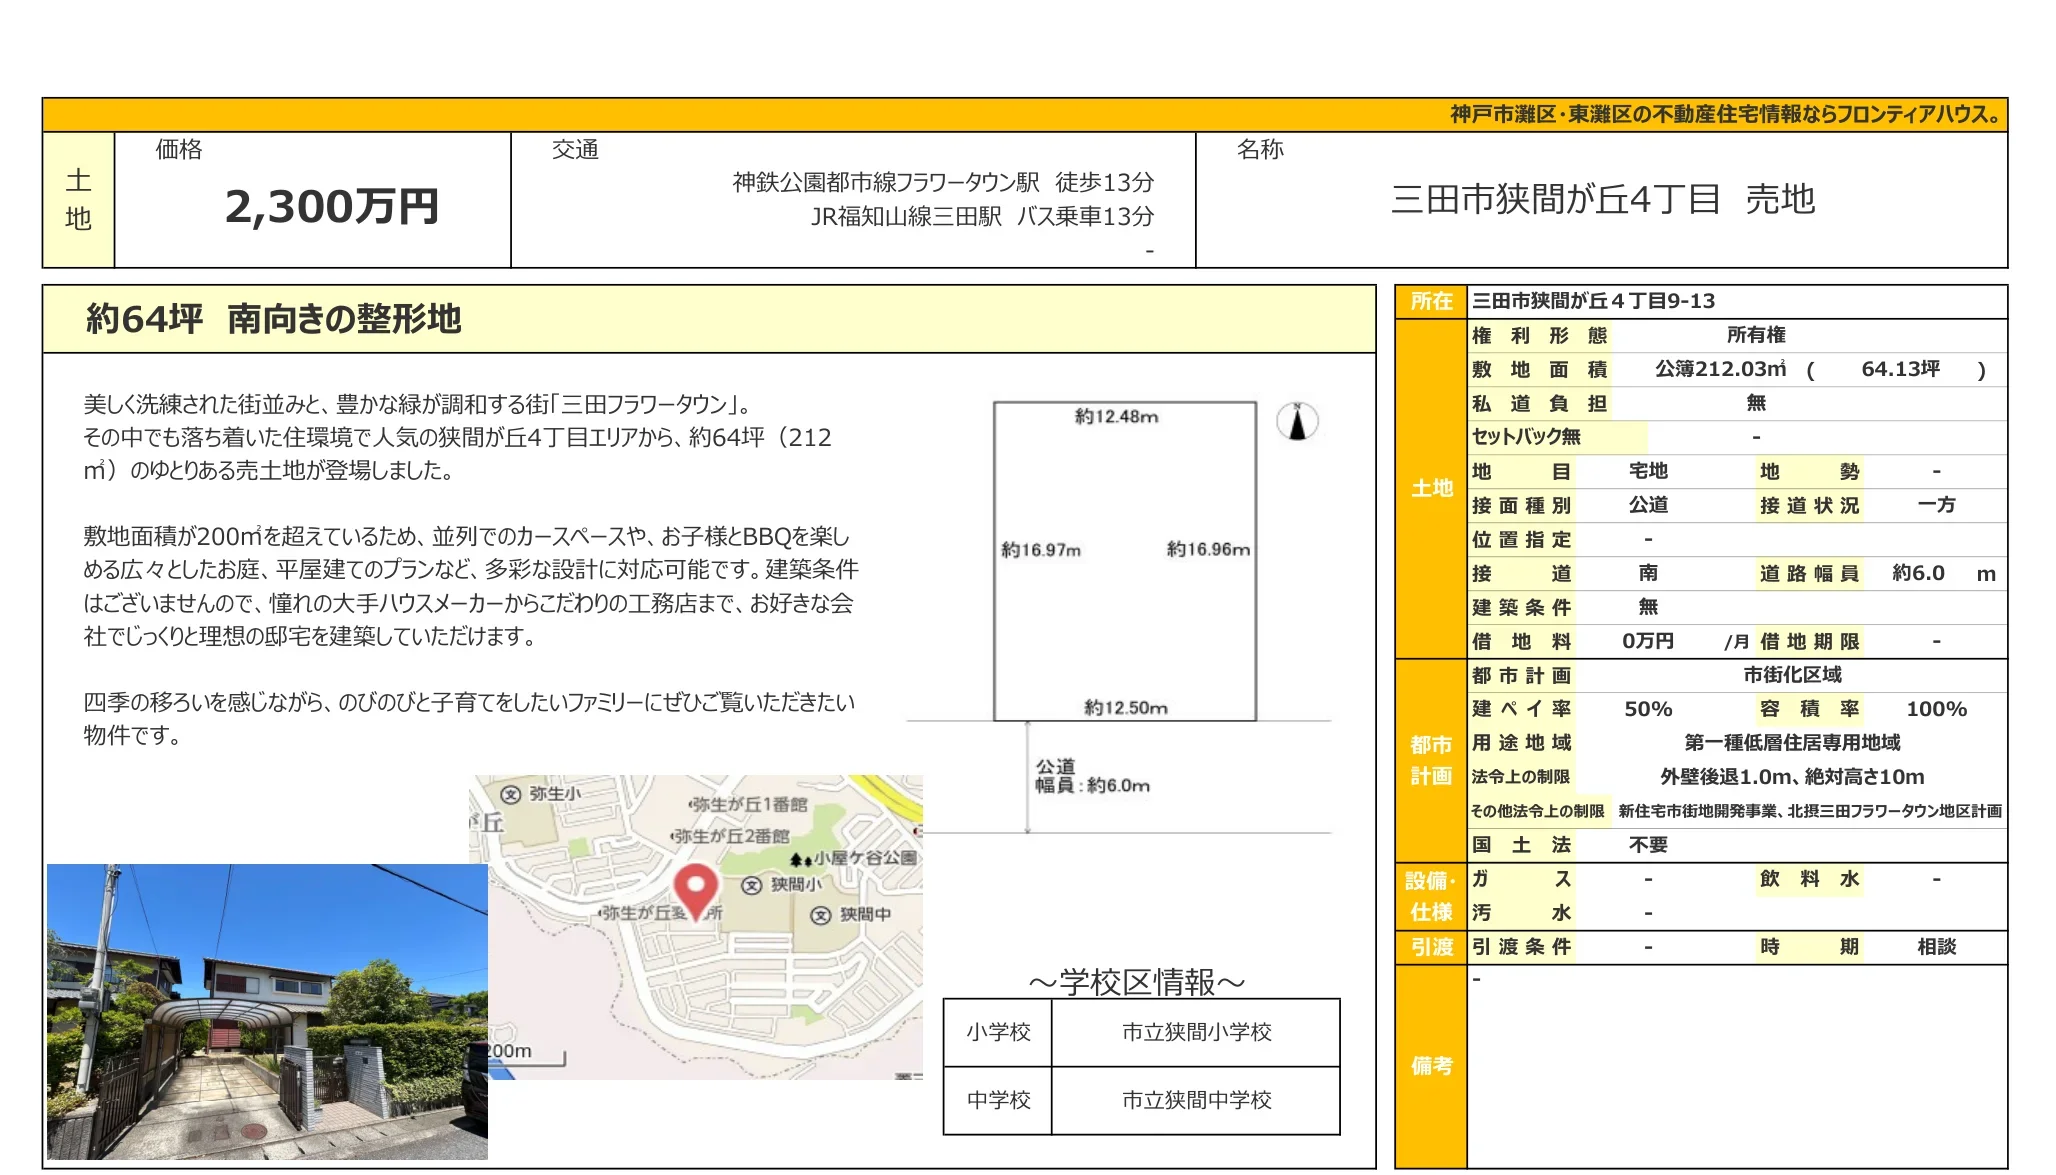
Task: Click the 設備・仕様 section header
Action: pyautogui.click(x=1431, y=896)
